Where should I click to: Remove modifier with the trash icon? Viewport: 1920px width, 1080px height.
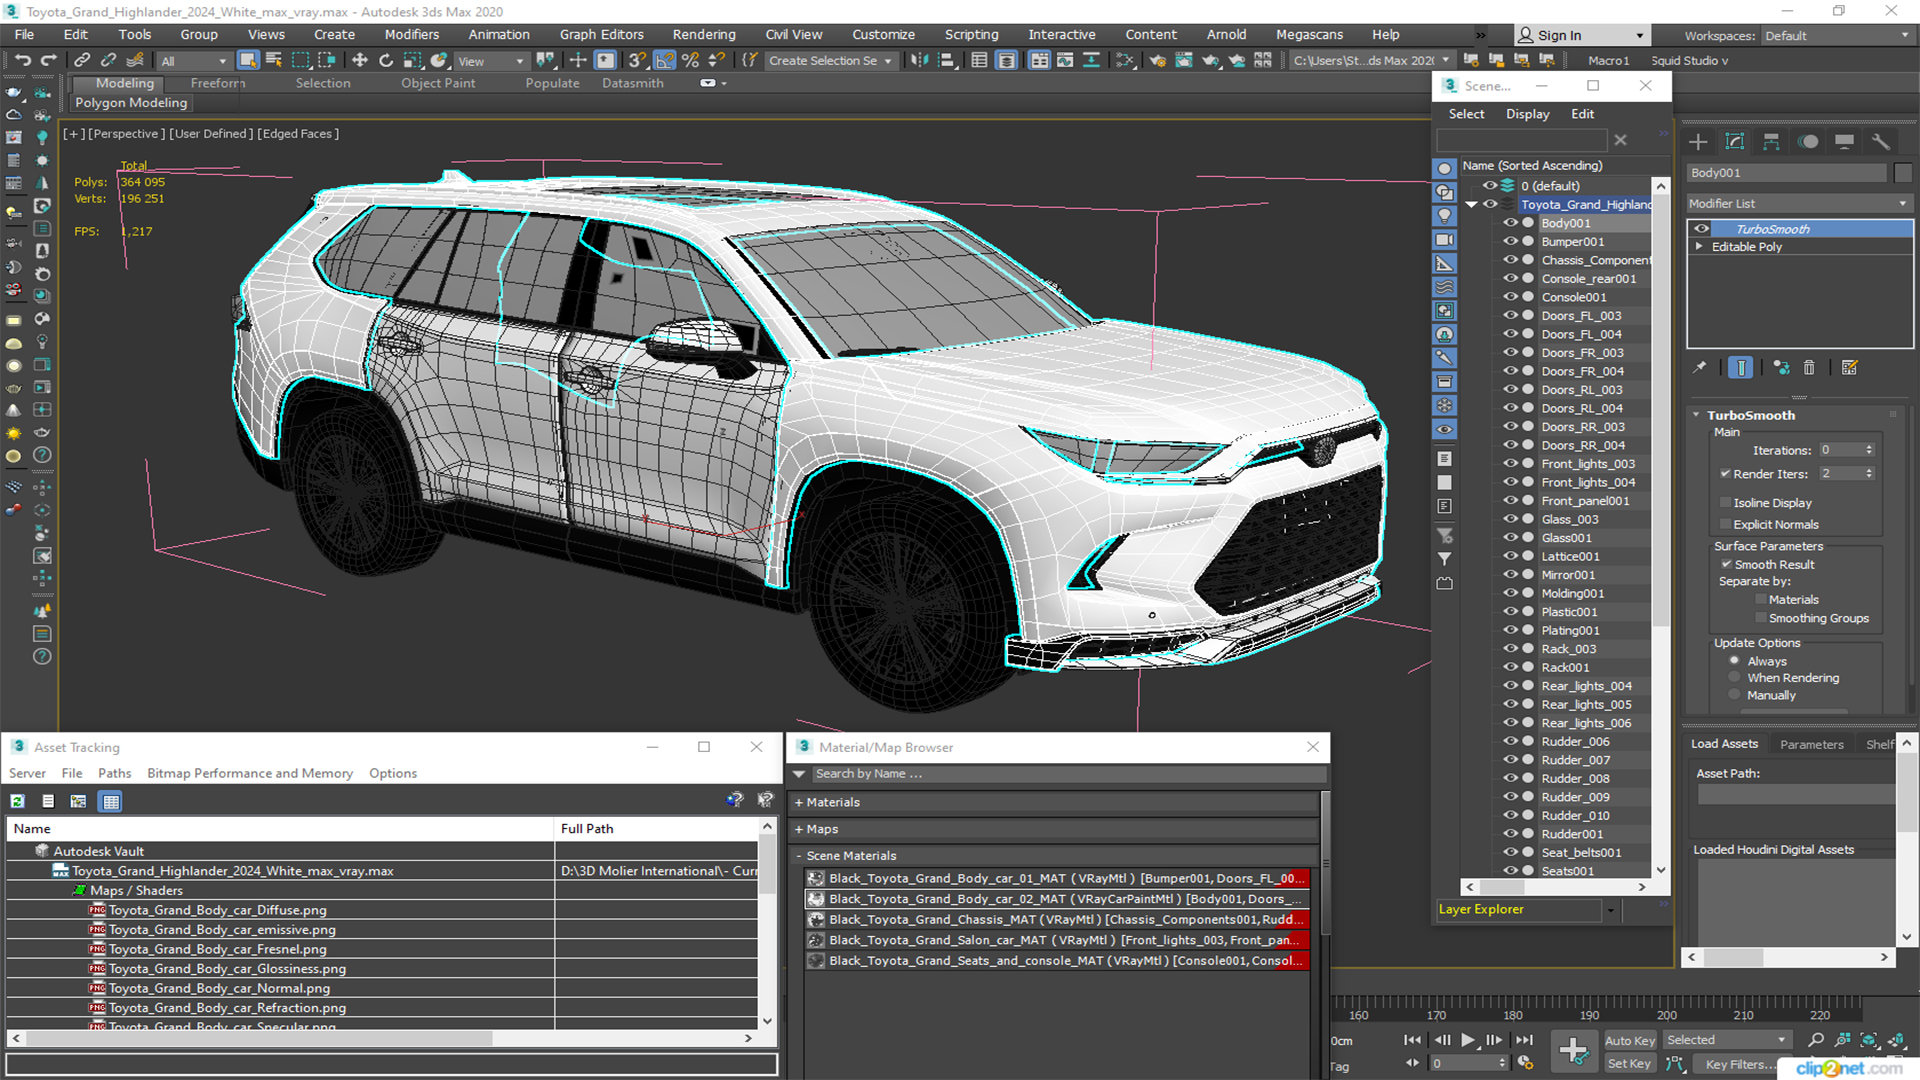point(1809,368)
